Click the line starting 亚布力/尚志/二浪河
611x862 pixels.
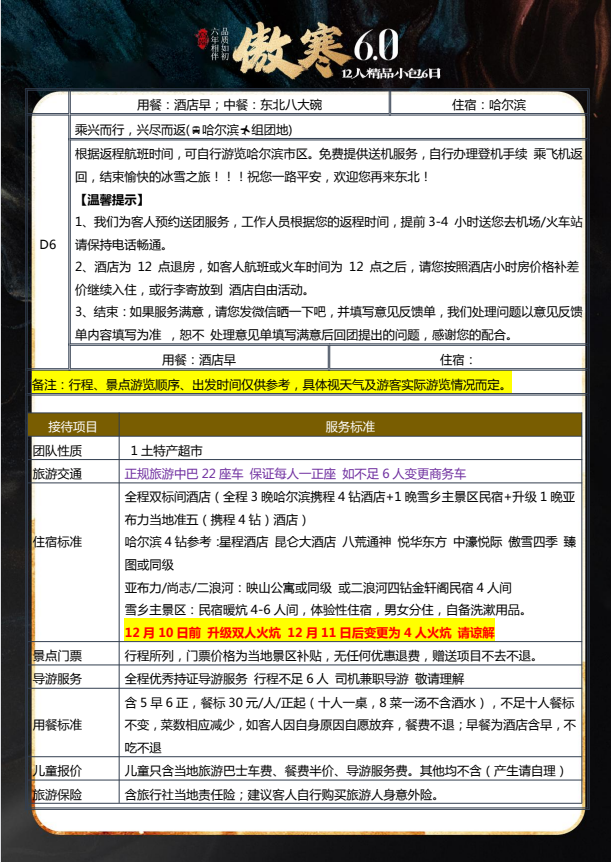[x=318, y=588]
